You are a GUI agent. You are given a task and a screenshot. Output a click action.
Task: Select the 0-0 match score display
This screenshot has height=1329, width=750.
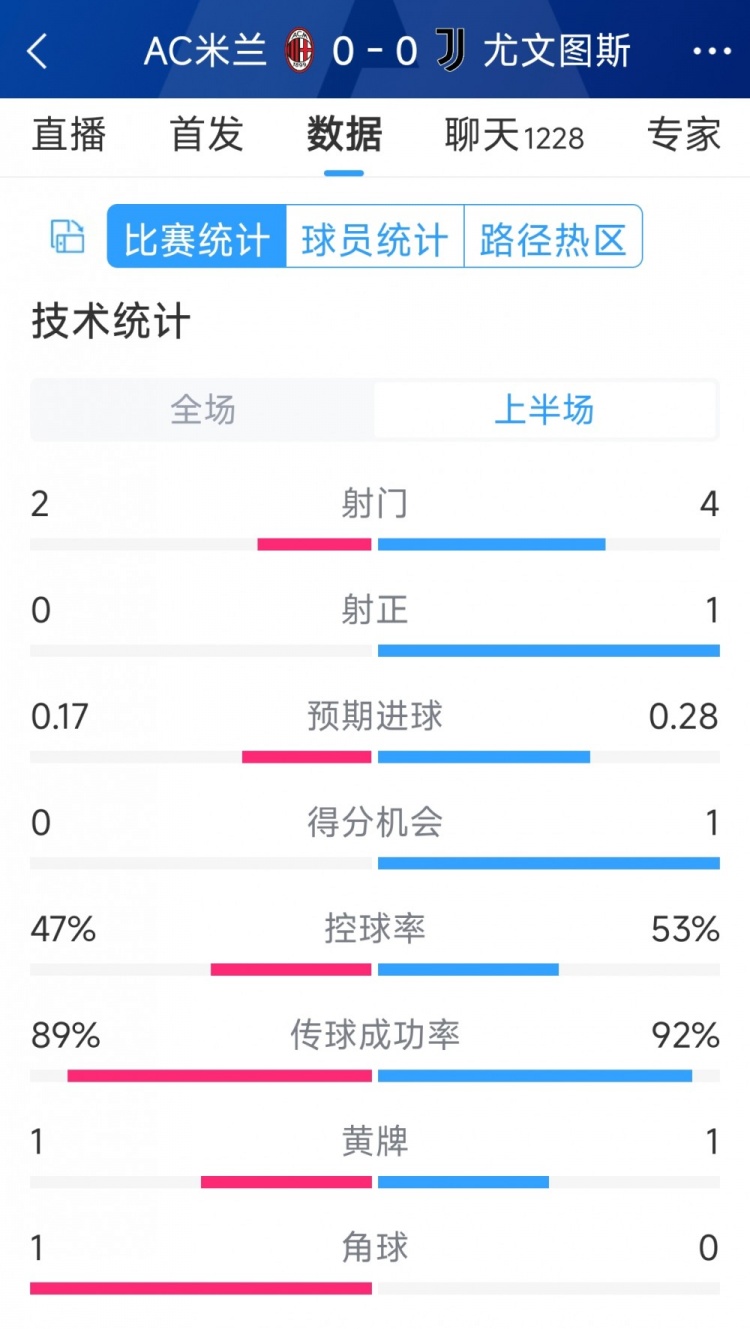point(373,52)
